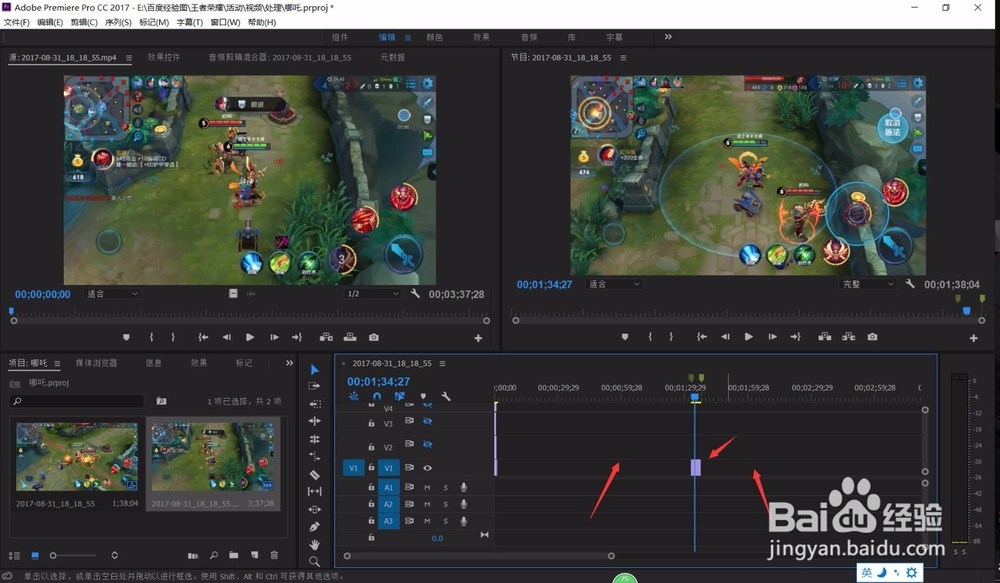Open button editor plus in Source monitor
Image resolution: width=1000 pixels, height=583 pixels.
(478, 338)
